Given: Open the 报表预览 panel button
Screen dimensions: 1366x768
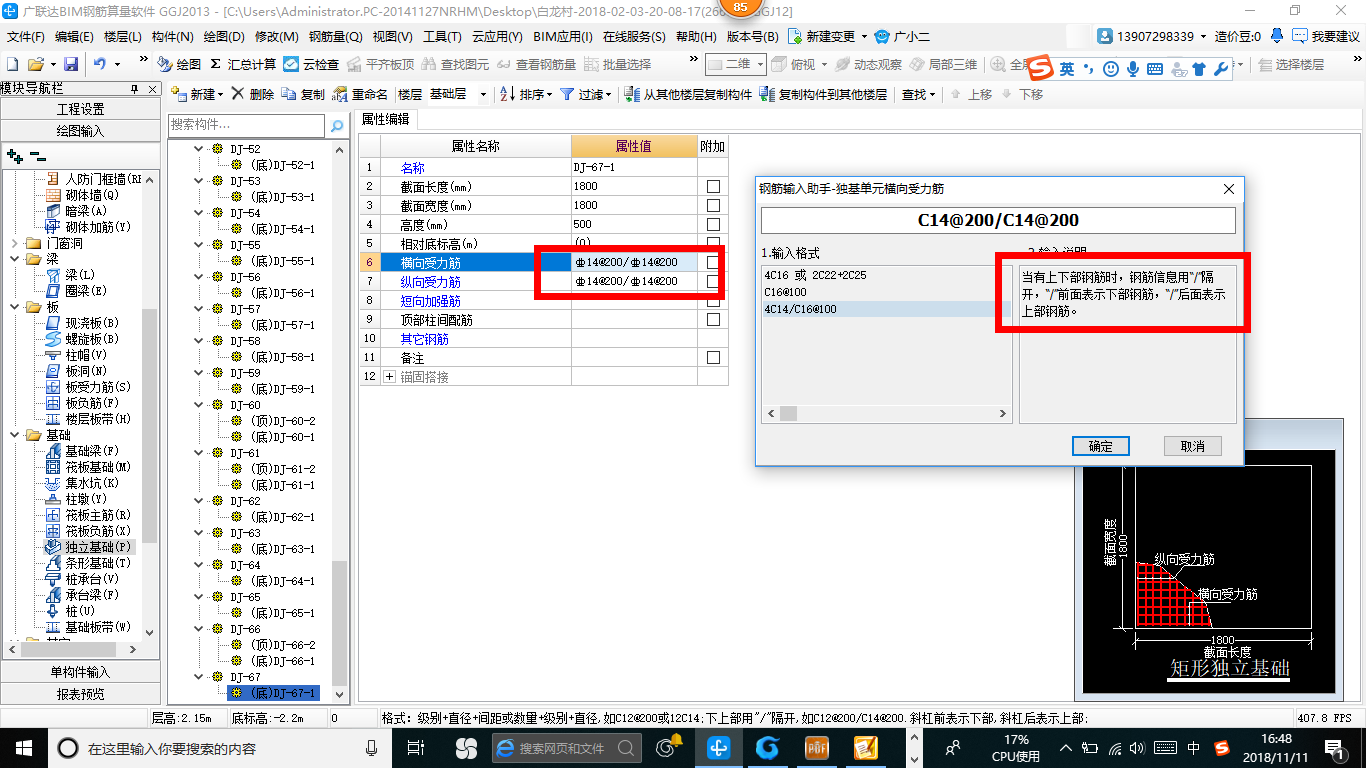Looking at the screenshot, I should pyautogui.click(x=81, y=694).
